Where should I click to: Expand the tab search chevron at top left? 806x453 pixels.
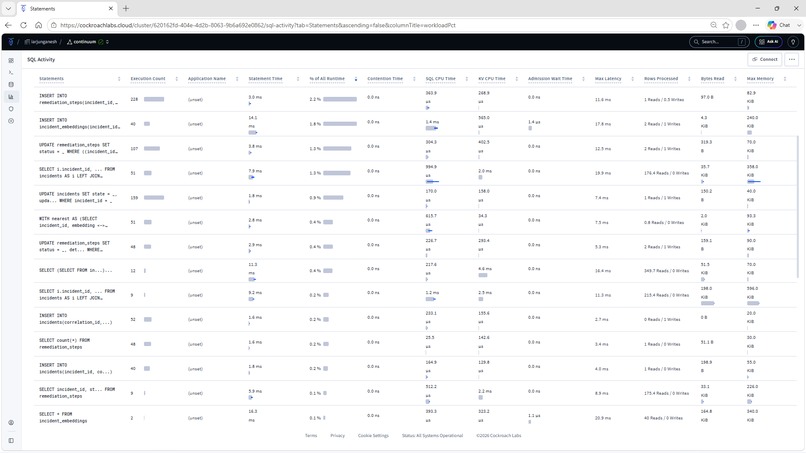click(x=8, y=8)
